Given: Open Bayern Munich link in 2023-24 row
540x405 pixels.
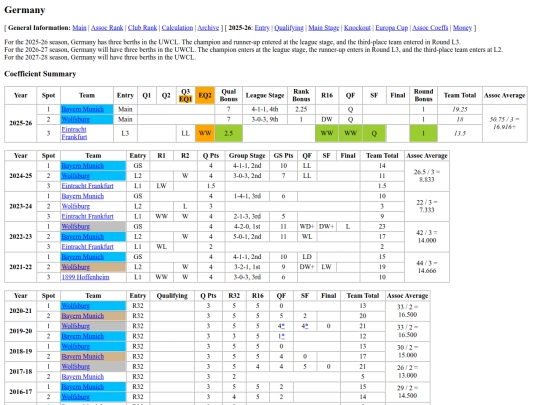Looking at the screenshot, I should click(x=83, y=196).
